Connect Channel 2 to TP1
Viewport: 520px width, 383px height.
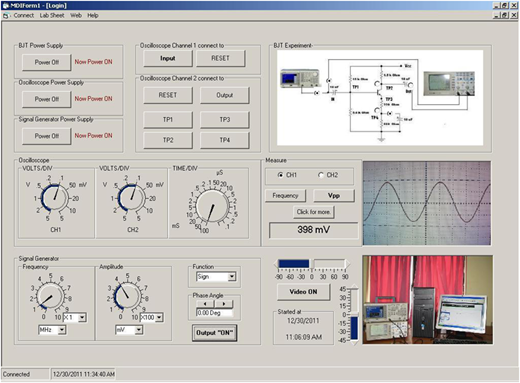[x=168, y=120]
